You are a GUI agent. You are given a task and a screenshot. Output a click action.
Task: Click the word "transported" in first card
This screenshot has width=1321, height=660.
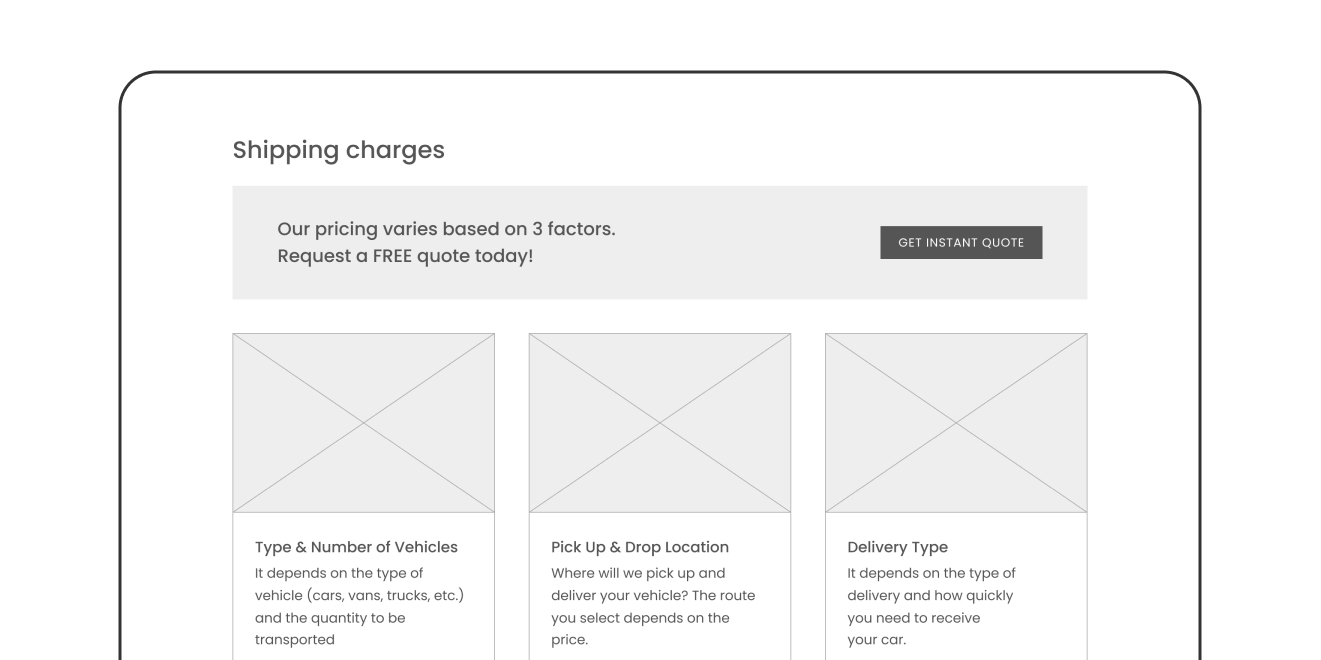pos(295,640)
